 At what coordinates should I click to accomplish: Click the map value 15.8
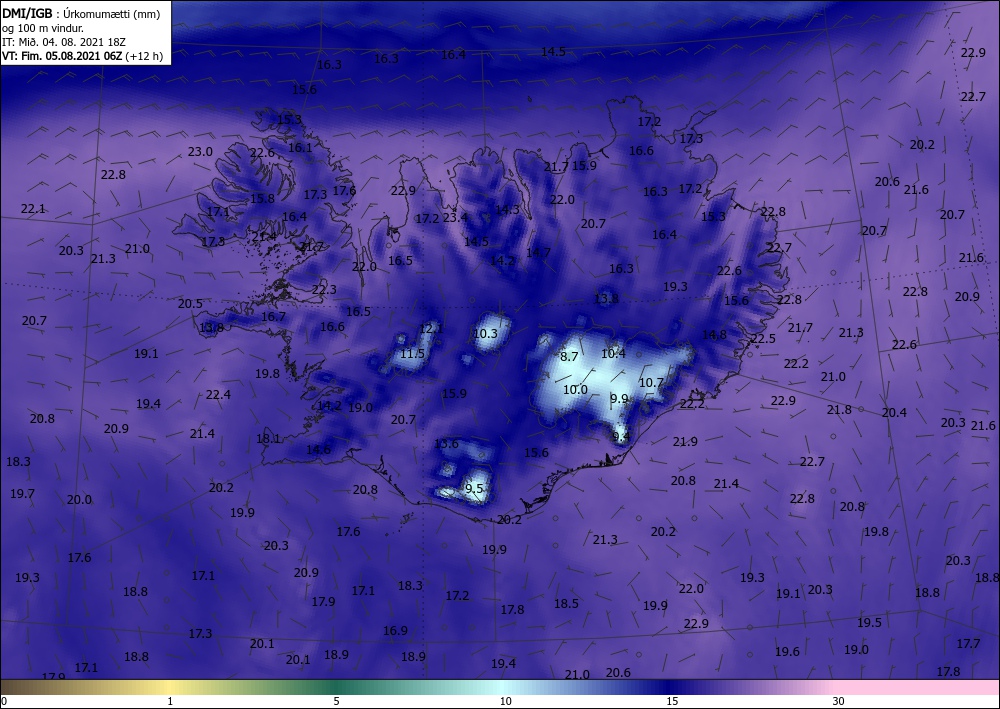pyautogui.click(x=262, y=198)
